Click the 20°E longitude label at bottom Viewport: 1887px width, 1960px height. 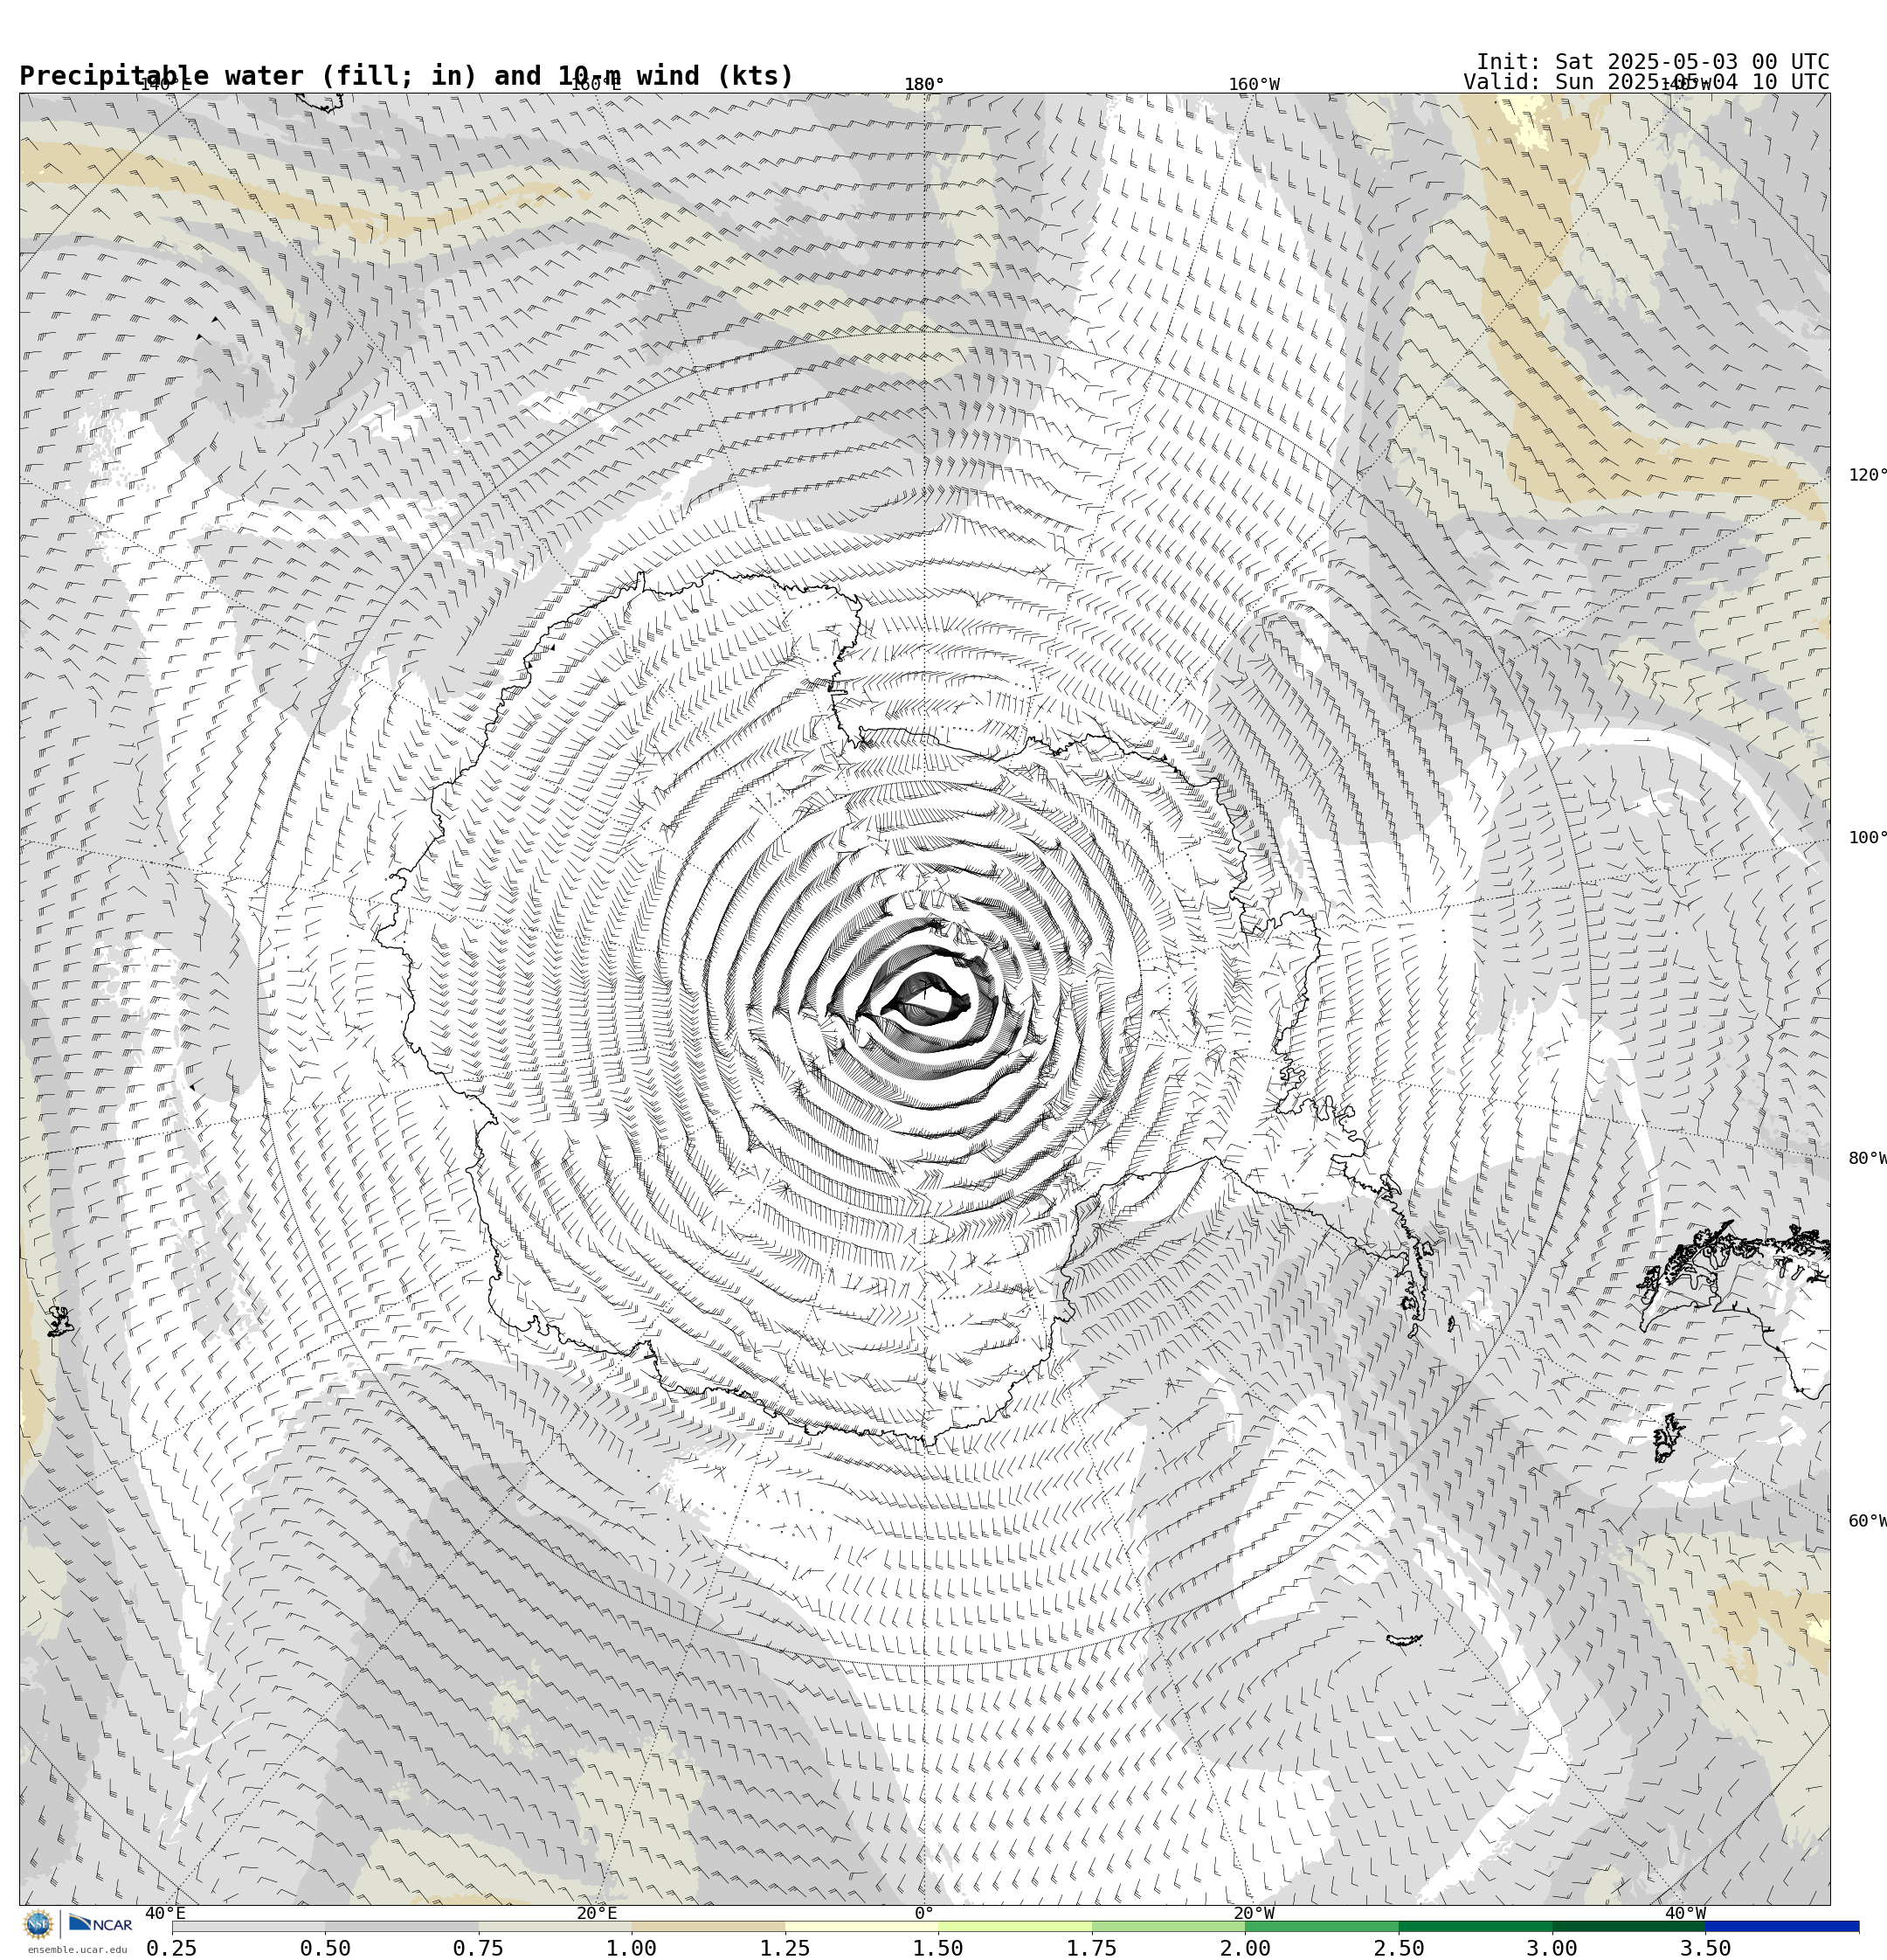[596, 1914]
